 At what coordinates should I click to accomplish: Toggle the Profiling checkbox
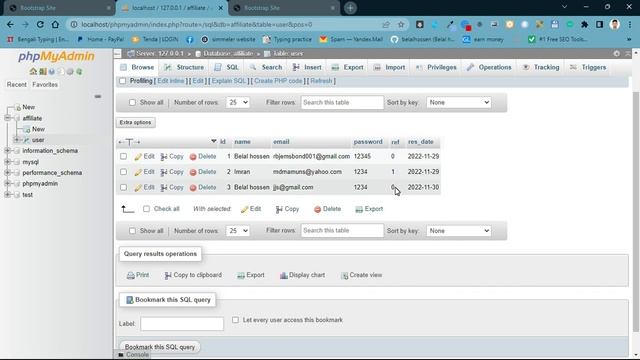point(122,81)
